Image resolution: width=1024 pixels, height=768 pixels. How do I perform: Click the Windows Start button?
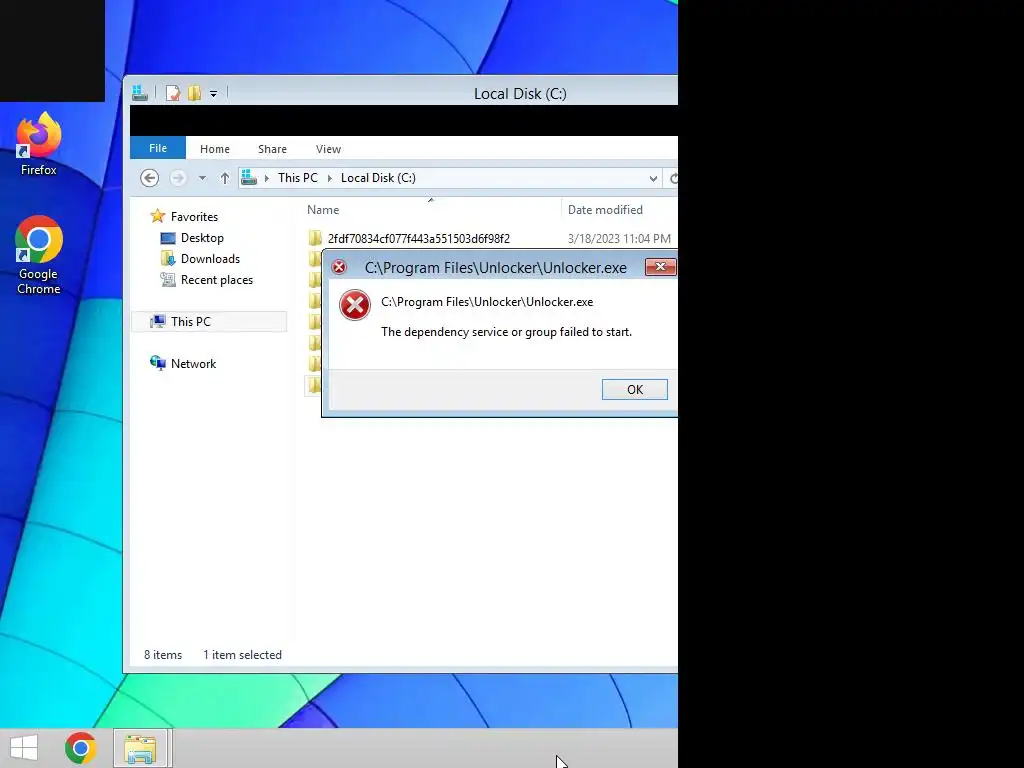24,748
